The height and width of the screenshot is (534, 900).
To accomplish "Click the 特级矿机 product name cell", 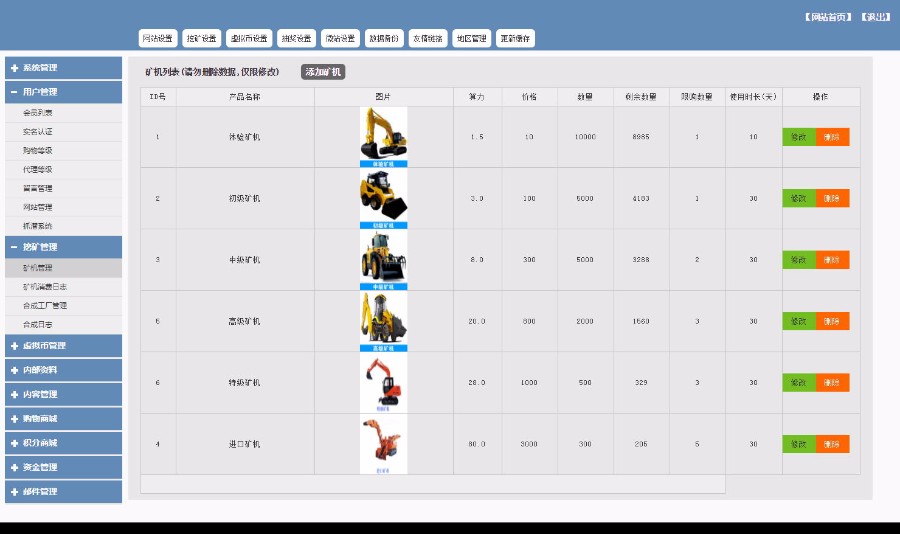I will pyautogui.click(x=245, y=382).
